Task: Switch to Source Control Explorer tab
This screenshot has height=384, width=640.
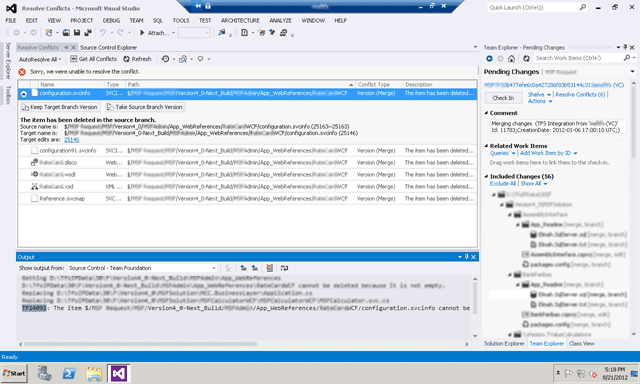Action: 109,47
